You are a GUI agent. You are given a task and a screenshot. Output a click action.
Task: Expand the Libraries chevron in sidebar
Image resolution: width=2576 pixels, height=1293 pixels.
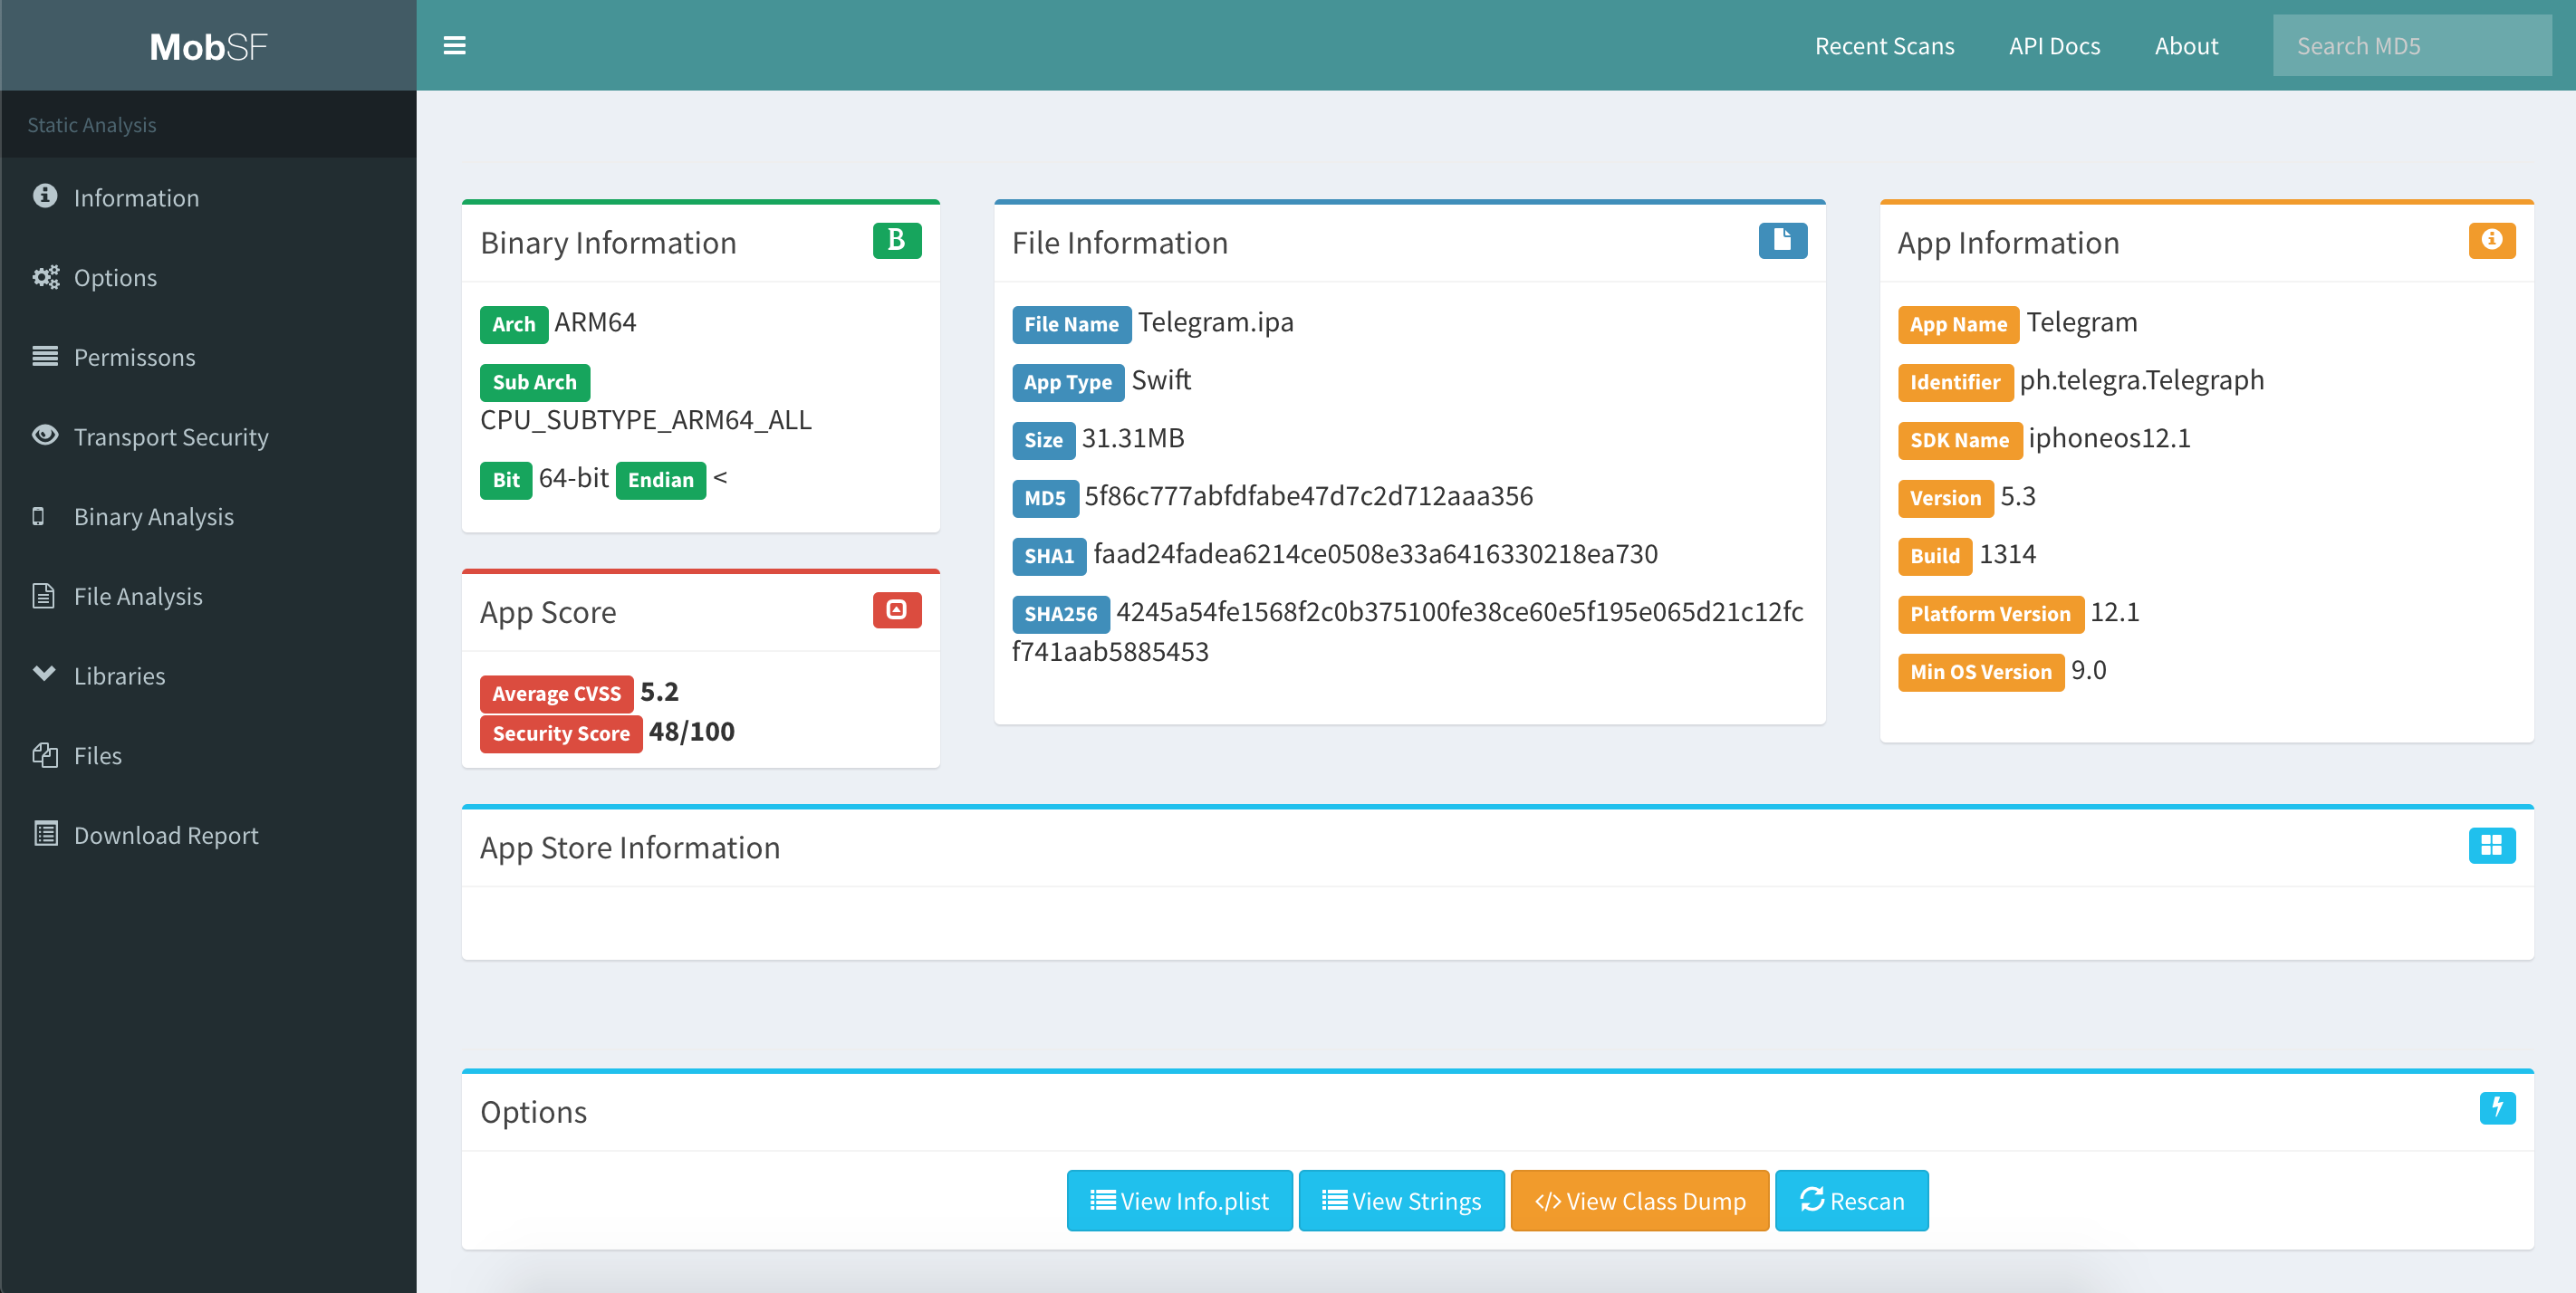(x=44, y=674)
